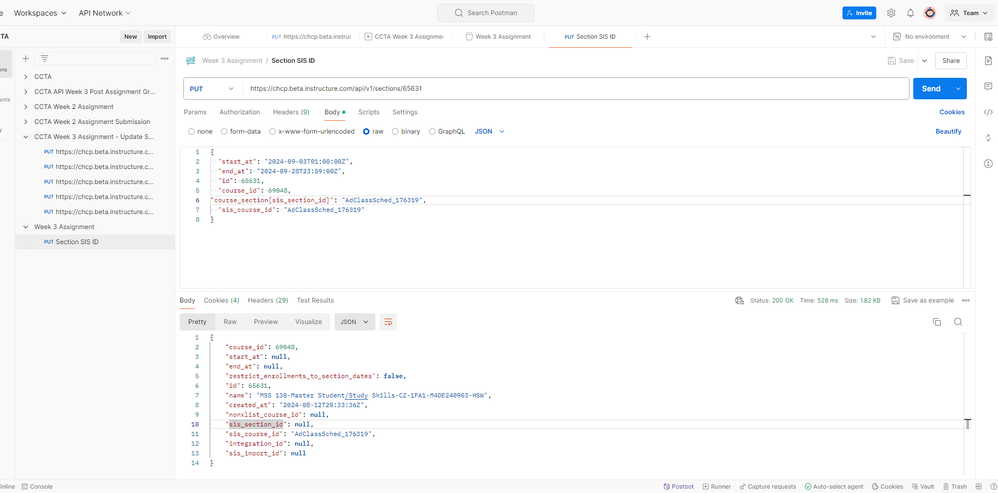
Task: Open the Runner from status bar
Action: pyautogui.click(x=716, y=487)
